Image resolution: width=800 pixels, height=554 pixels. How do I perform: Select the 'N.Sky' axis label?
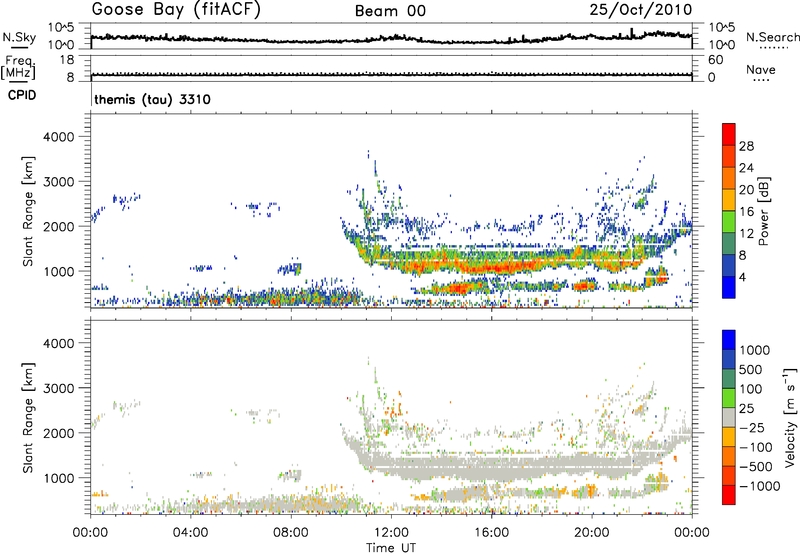click(19, 37)
